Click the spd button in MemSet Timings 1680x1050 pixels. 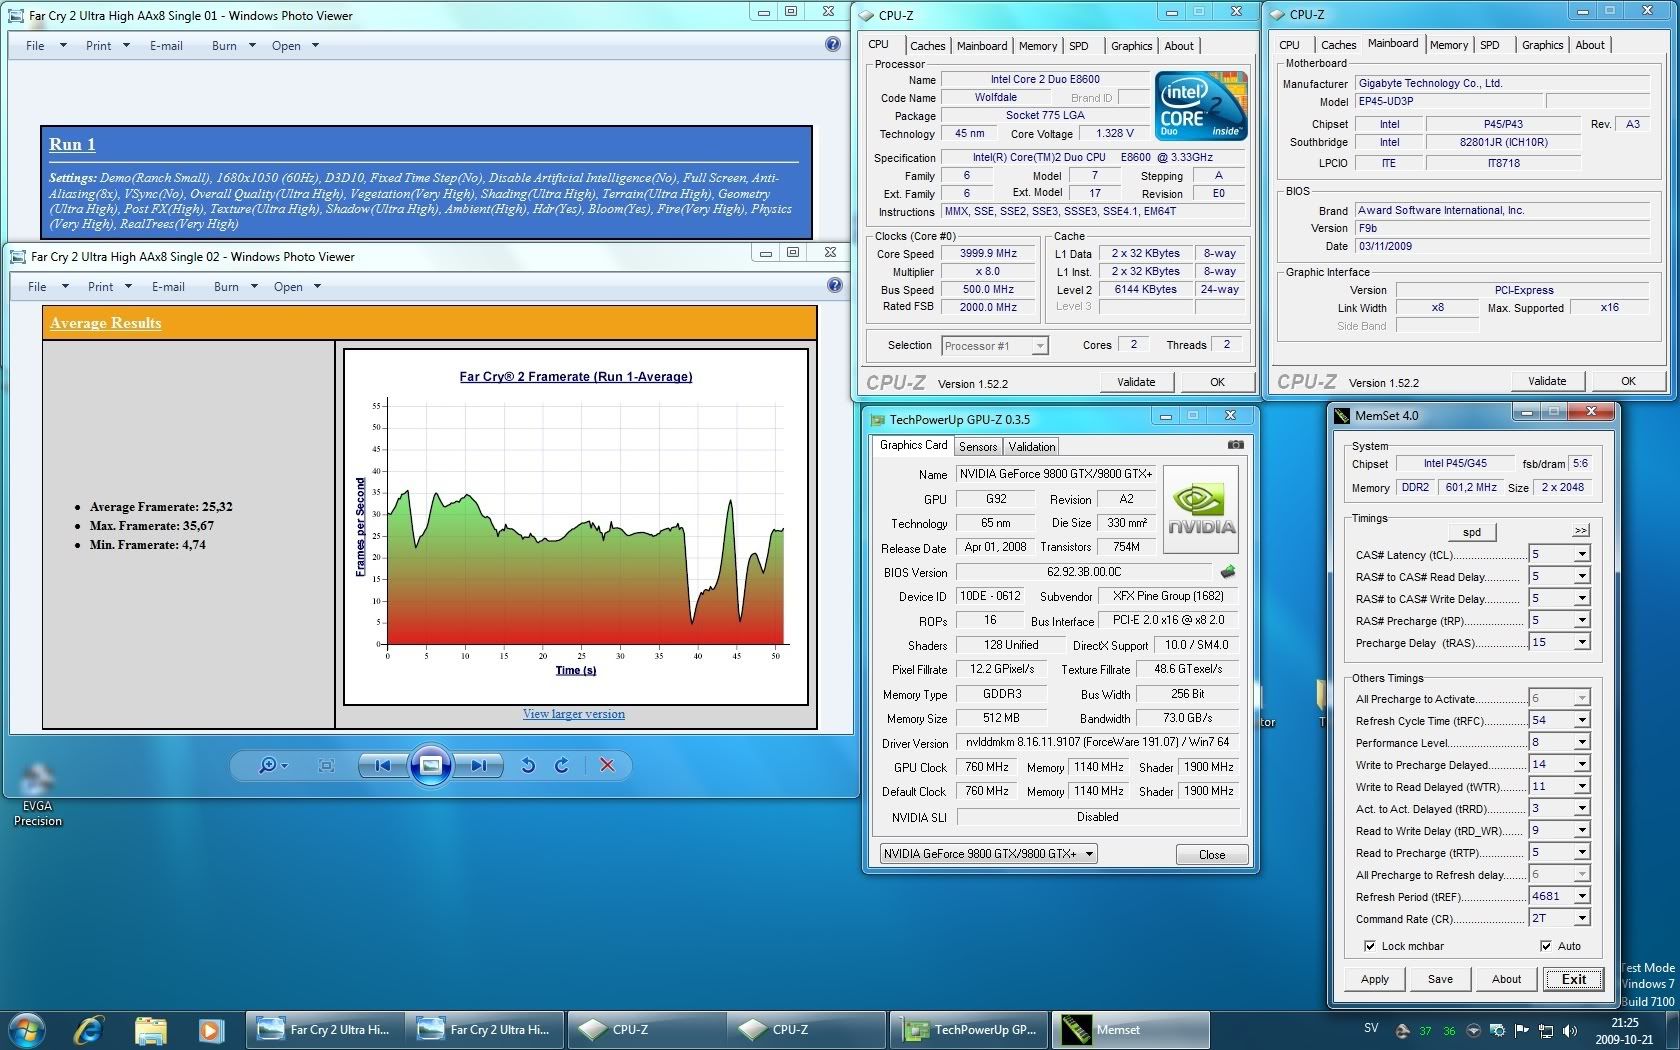point(1472,532)
